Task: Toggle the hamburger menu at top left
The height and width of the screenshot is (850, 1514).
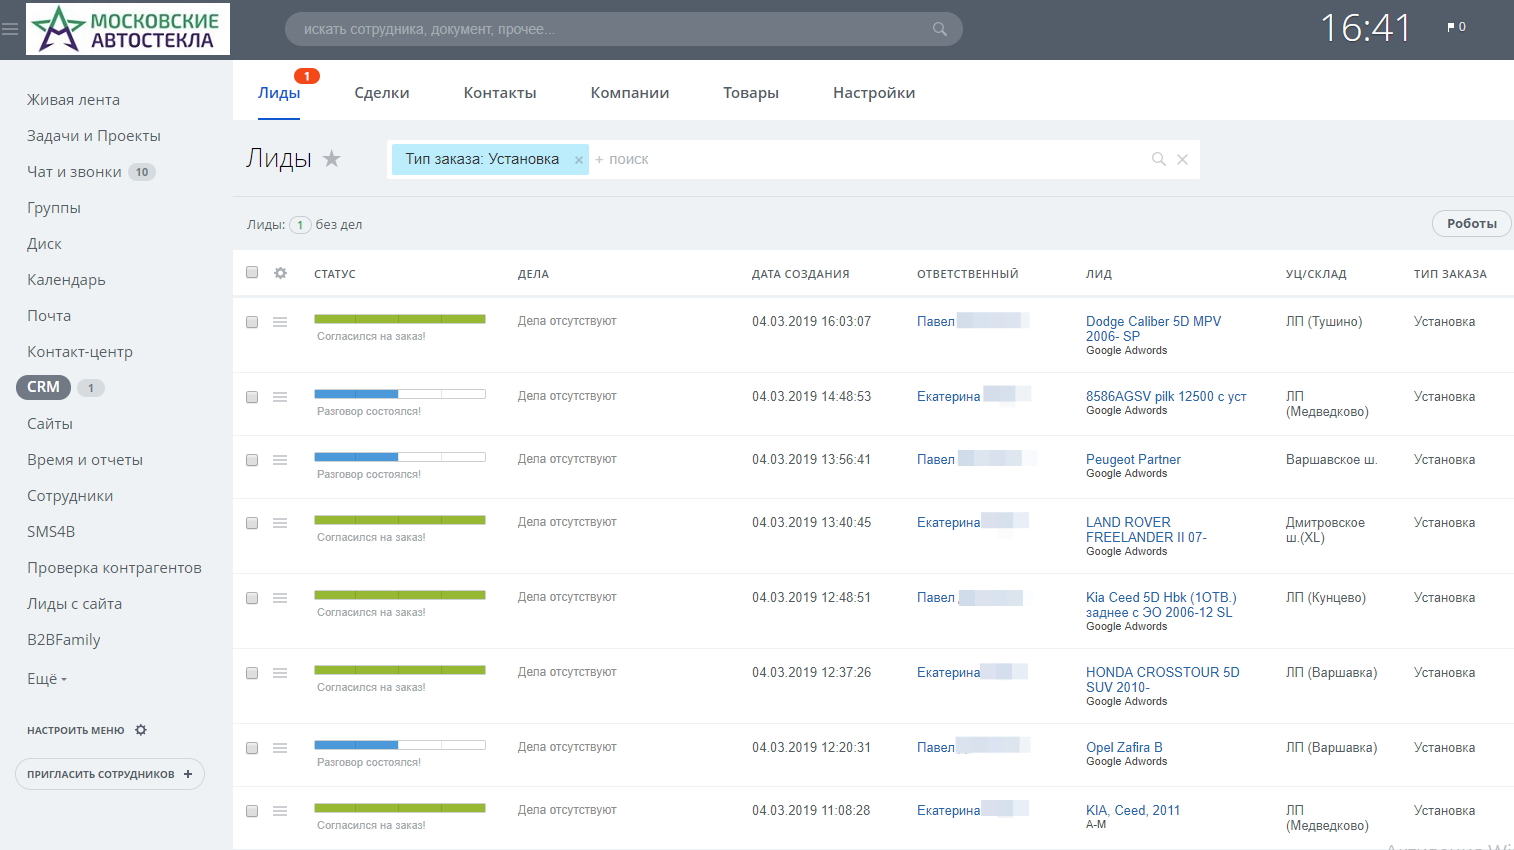Action: 10,29
